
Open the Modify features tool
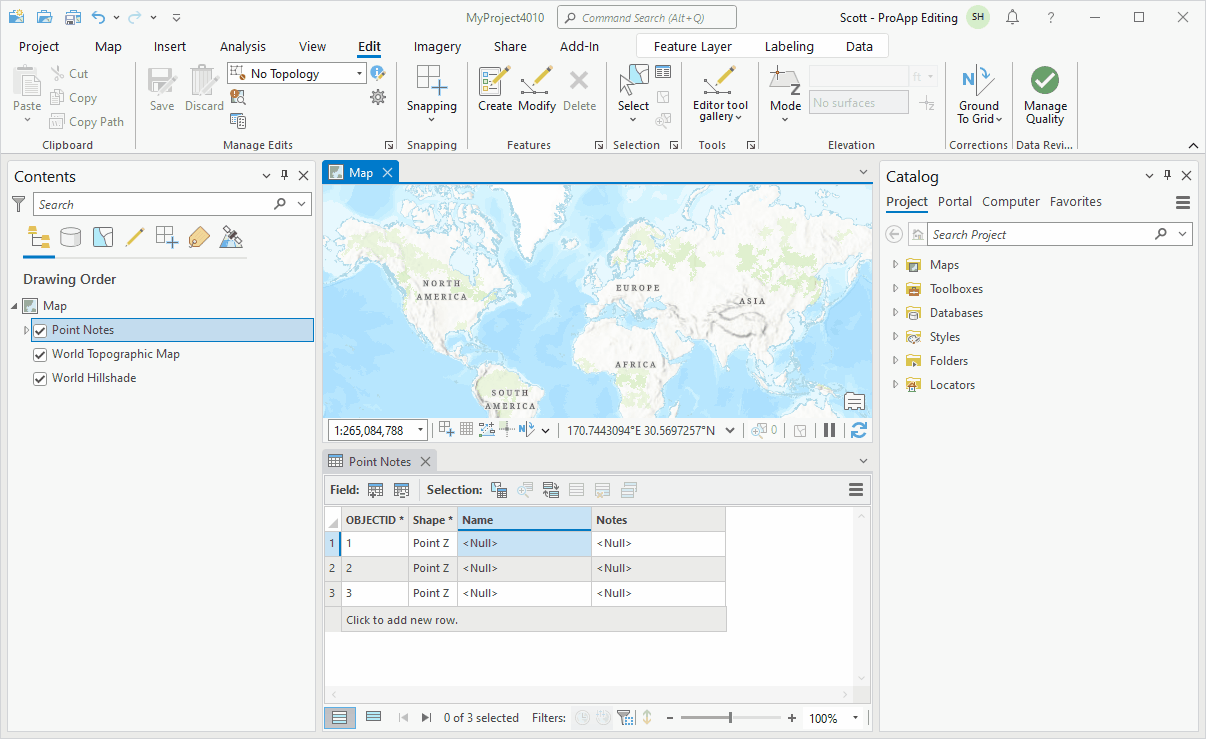click(537, 82)
